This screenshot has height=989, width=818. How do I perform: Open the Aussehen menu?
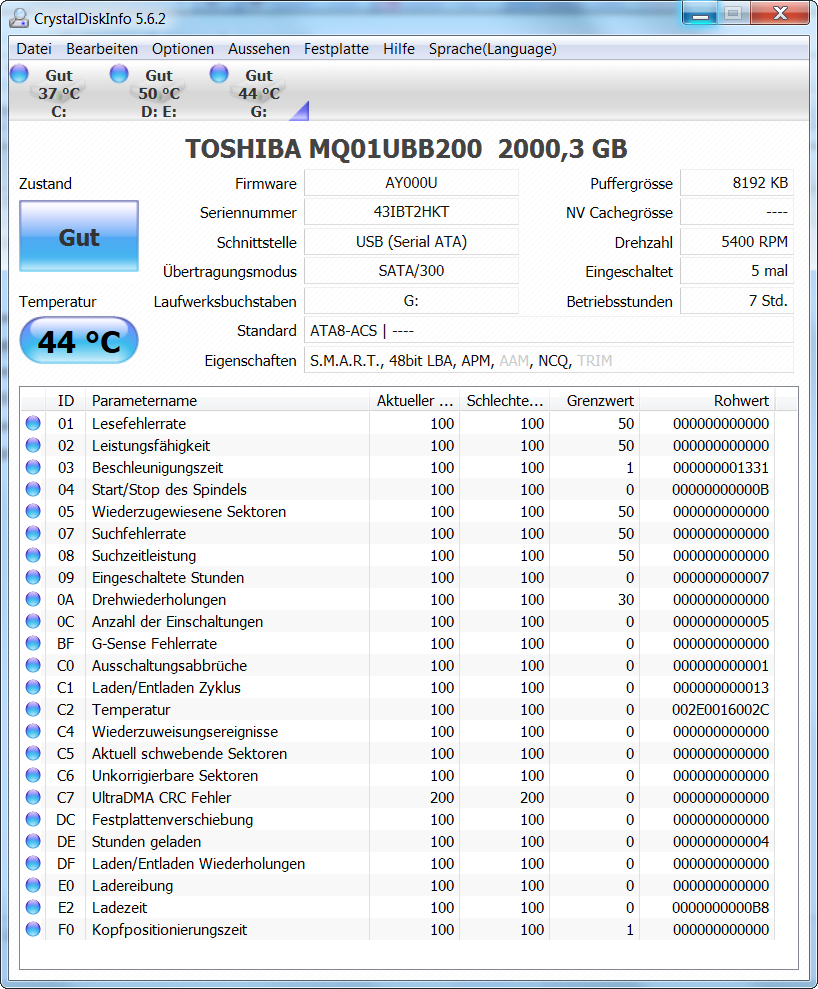pyautogui.click(x=259, y=49)
